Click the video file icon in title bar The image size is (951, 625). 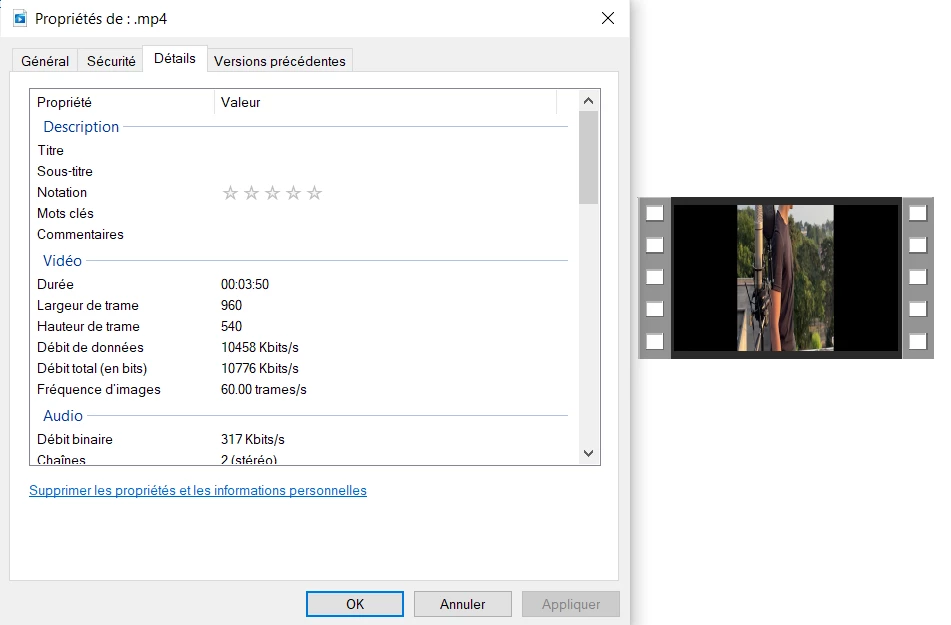point(20,18)
